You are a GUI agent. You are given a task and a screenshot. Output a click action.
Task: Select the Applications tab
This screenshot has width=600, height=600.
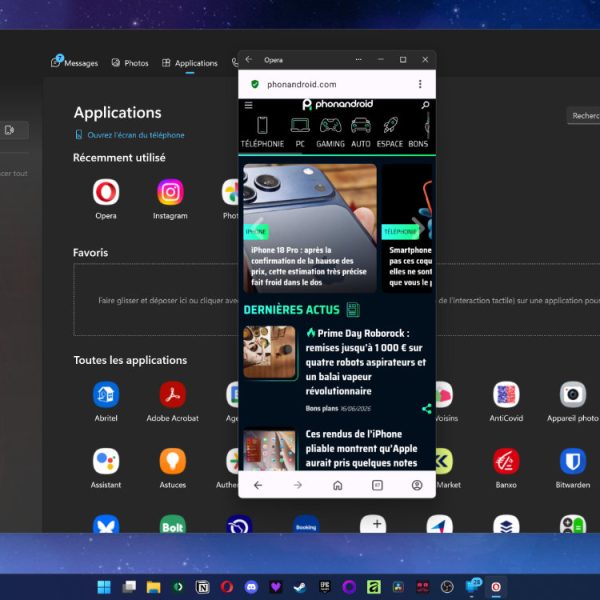(190, 63)
